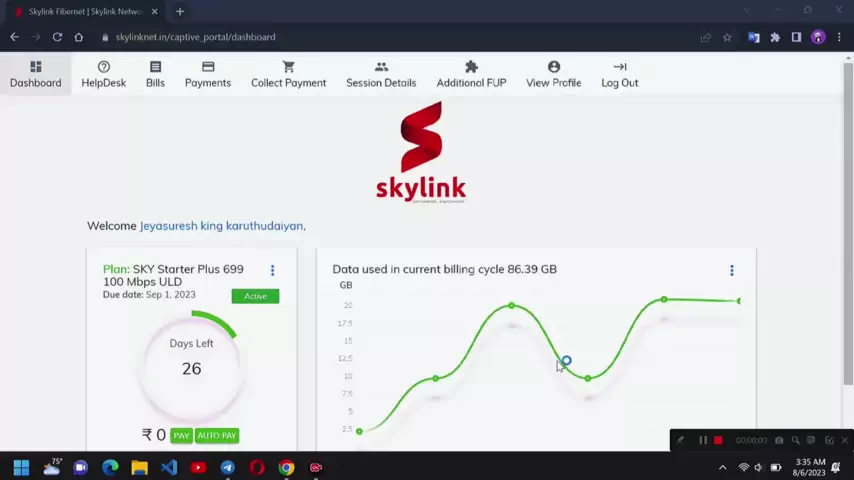Reload the page with browser refresh button
The image size is (854, 480).
point(57,37)
